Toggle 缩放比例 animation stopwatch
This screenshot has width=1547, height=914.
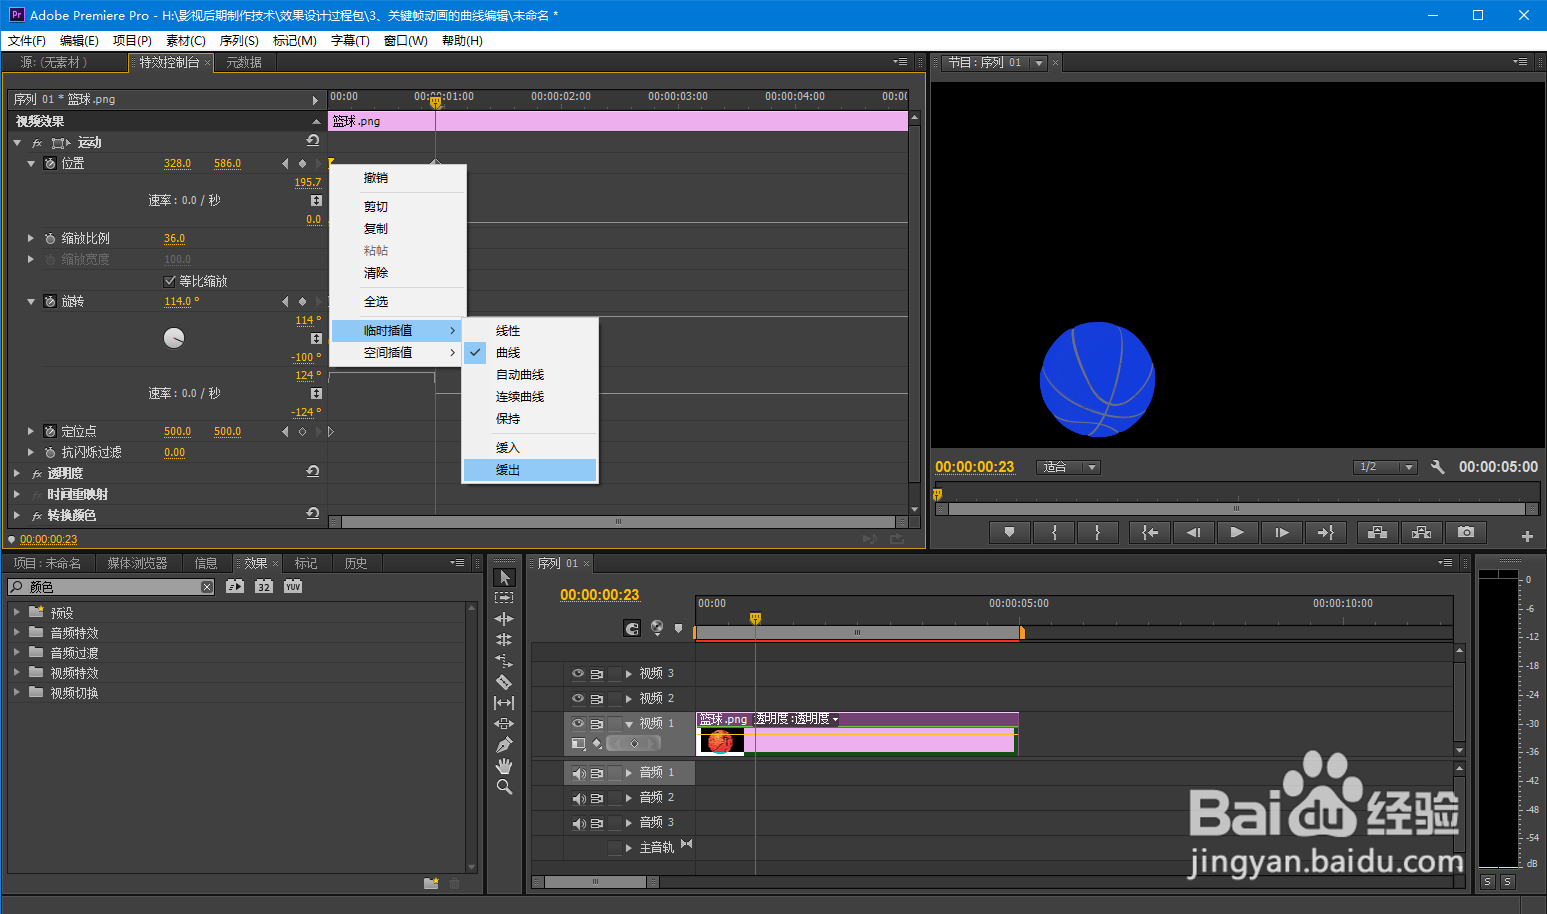point(50,239)
